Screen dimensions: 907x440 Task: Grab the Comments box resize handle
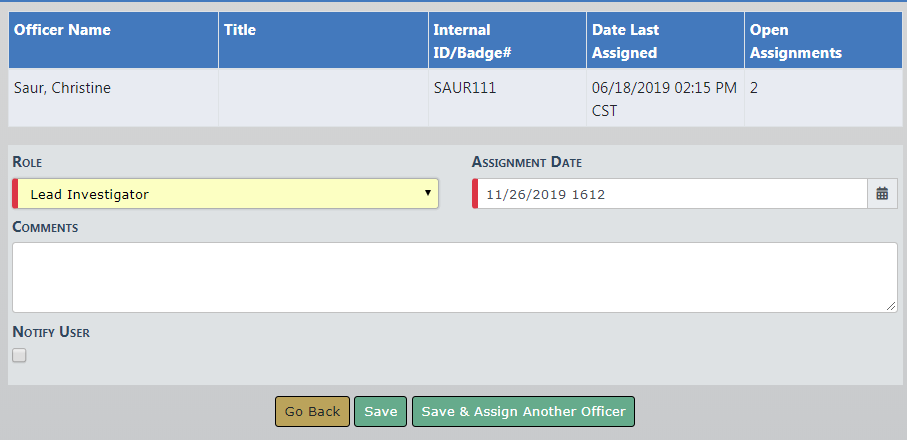point(892,307)
